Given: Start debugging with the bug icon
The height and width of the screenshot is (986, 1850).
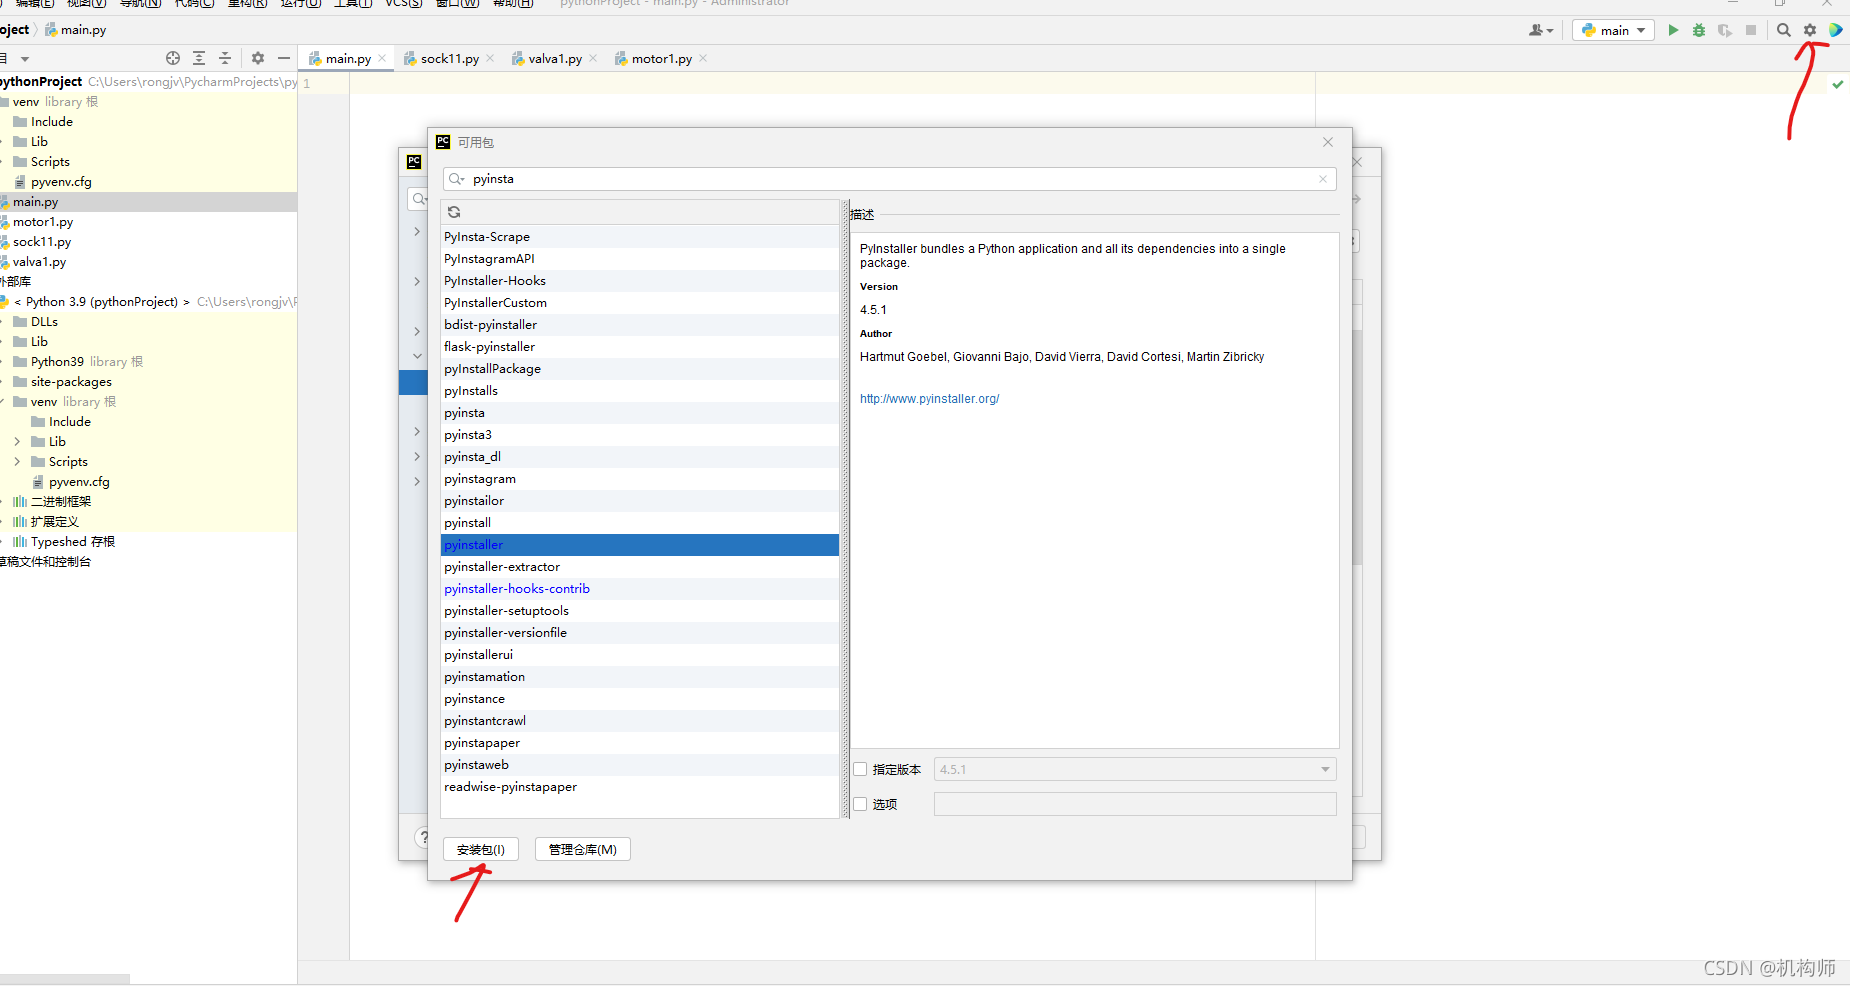Looking at the screenshot, I should pyautogui.click(x=1699, y=30).
